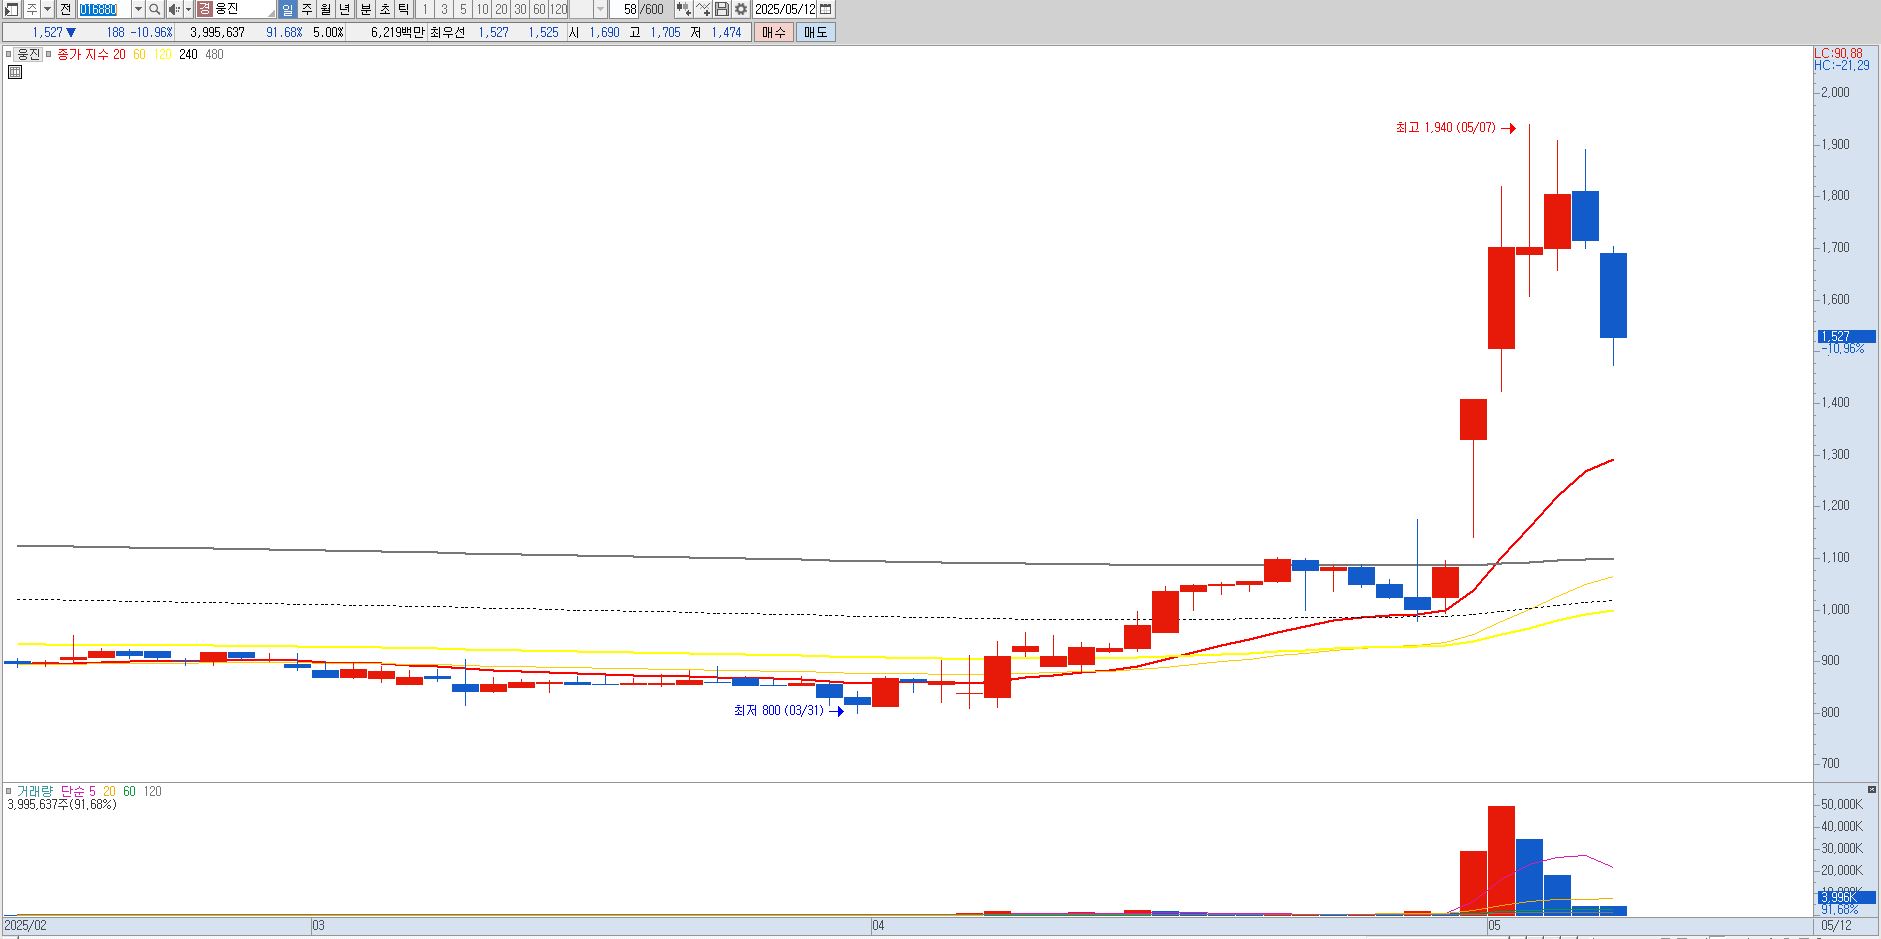Choose the 1 interval button

pyautogui.click(x=425, y=9)
